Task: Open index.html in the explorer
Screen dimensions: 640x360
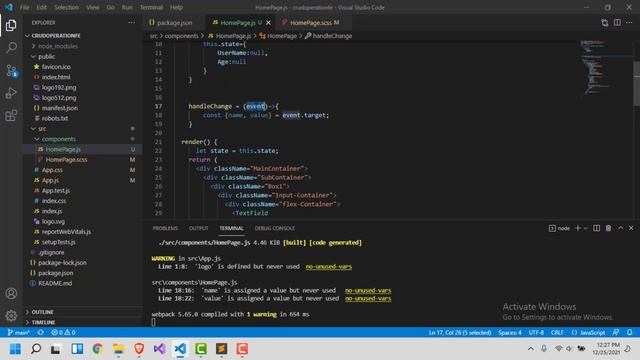Action: click(x=56, y=77)
